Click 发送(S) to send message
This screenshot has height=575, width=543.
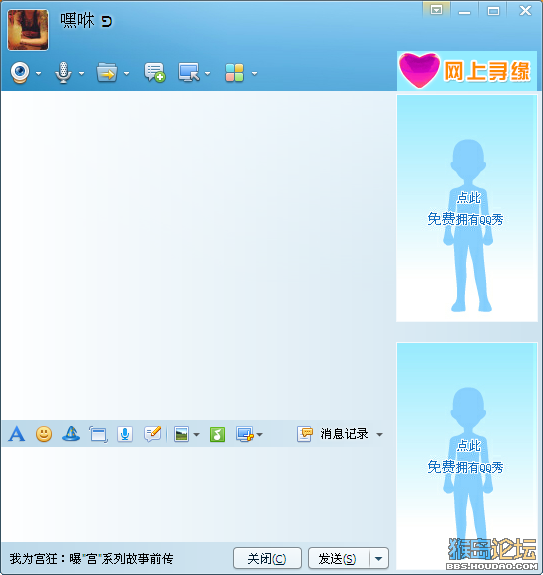338,559
